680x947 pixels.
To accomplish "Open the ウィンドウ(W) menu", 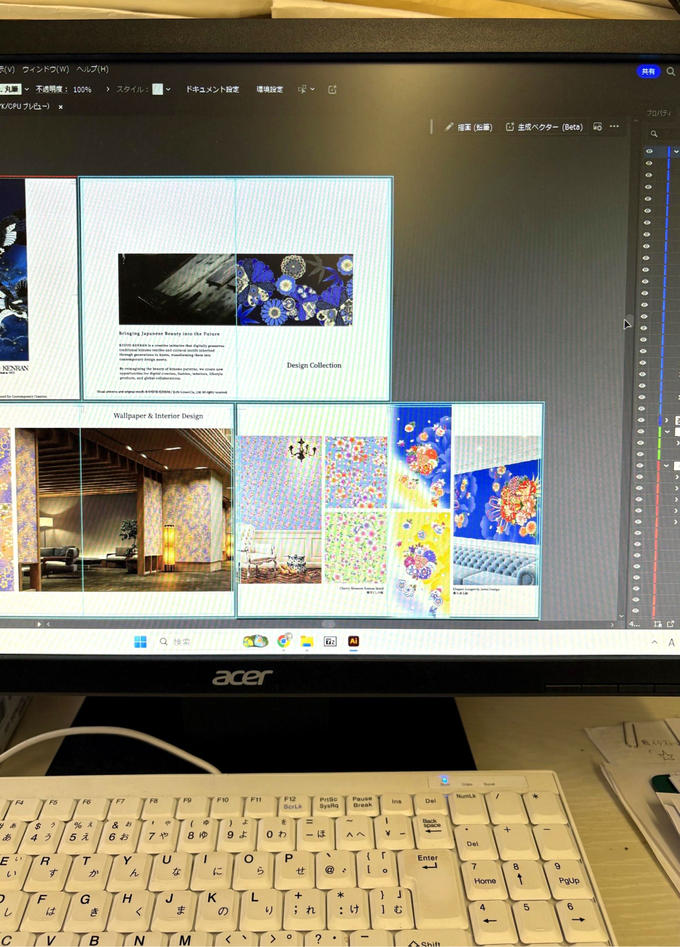I will 45,69.
